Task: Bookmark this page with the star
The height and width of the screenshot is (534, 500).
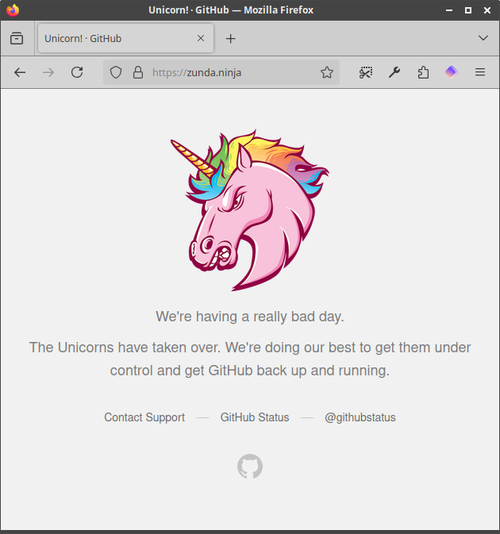Action: 327,72
